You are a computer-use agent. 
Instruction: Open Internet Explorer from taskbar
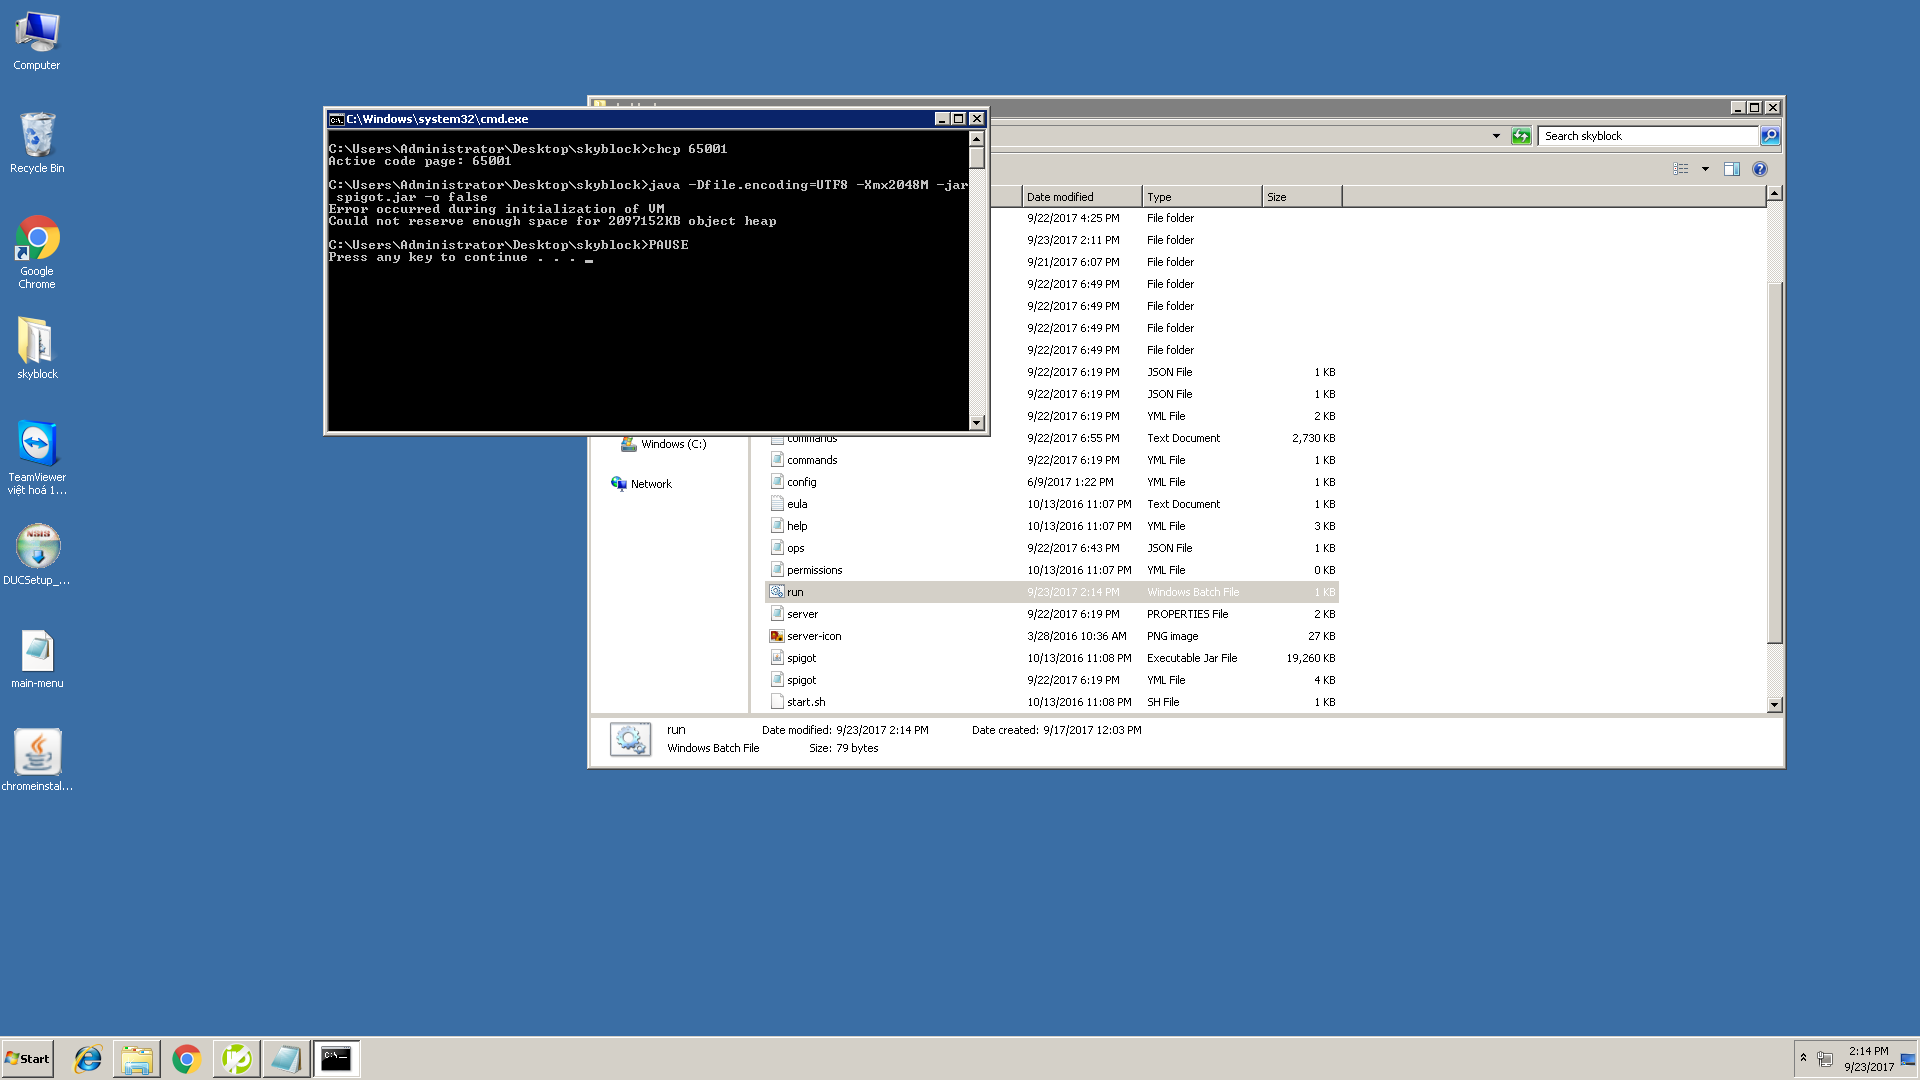point(88,1059)
